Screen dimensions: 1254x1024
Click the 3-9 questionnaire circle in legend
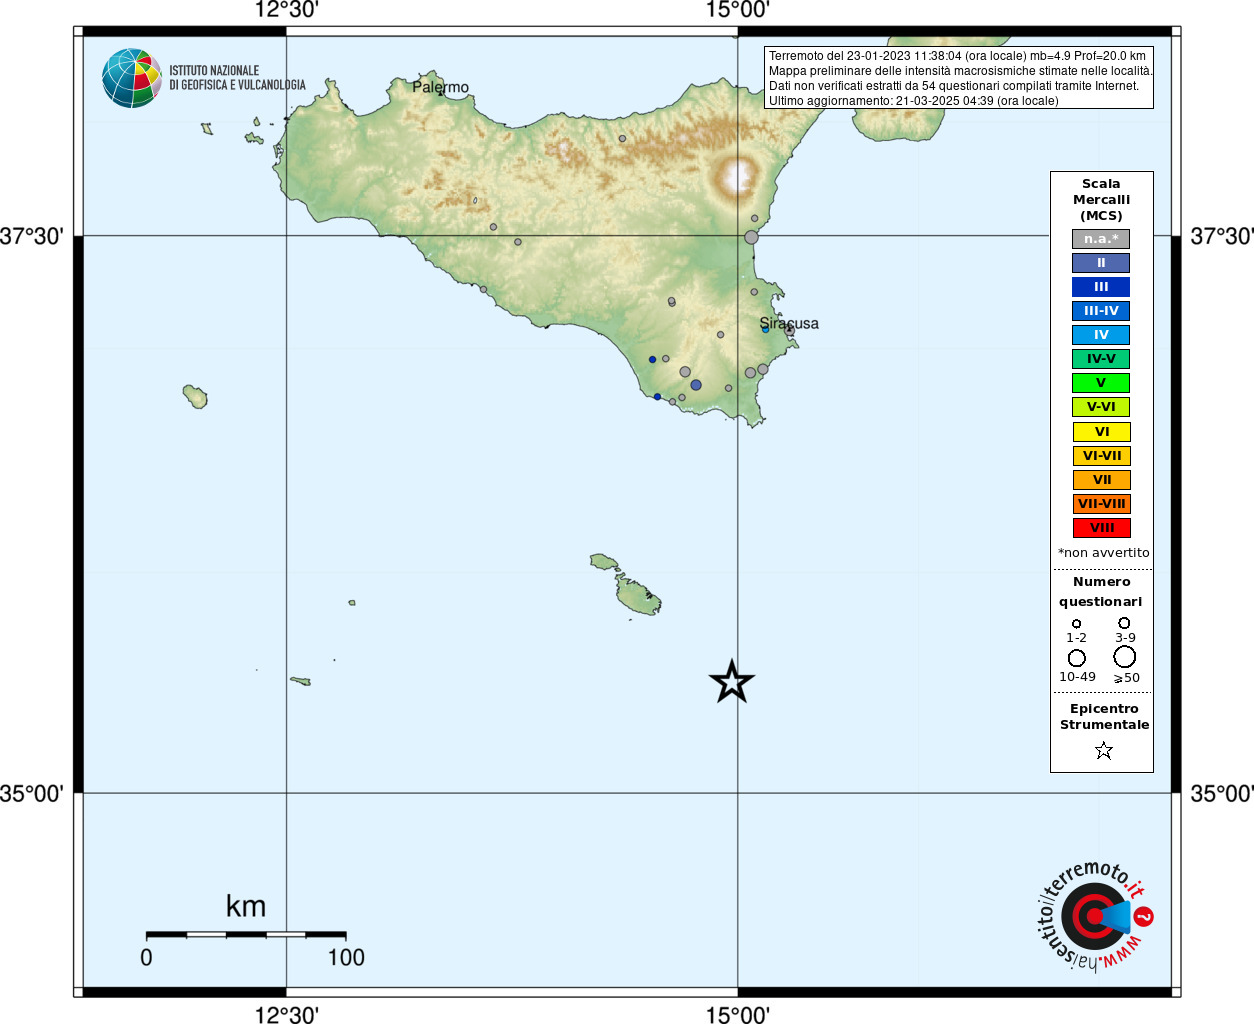(x=1124, y=623)
